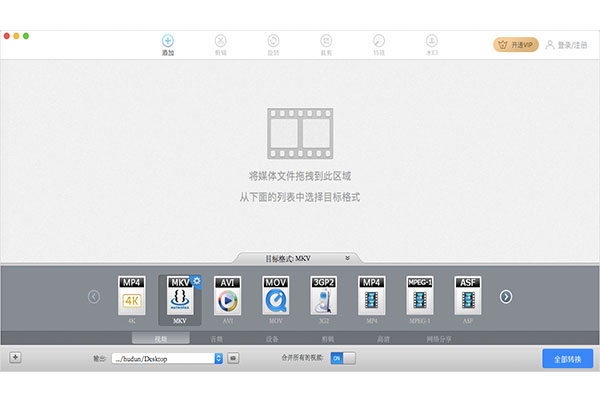Choose the AVI format icon

click(228, 296)
